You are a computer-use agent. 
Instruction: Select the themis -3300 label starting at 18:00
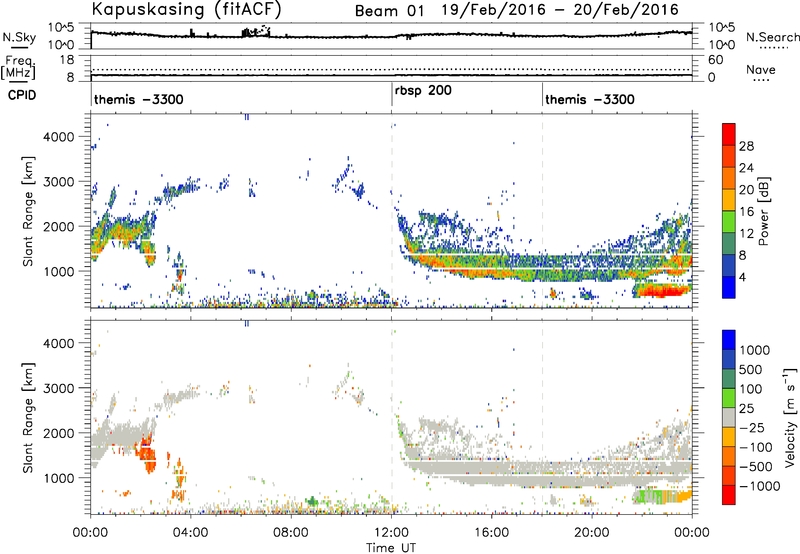(590, 99)
